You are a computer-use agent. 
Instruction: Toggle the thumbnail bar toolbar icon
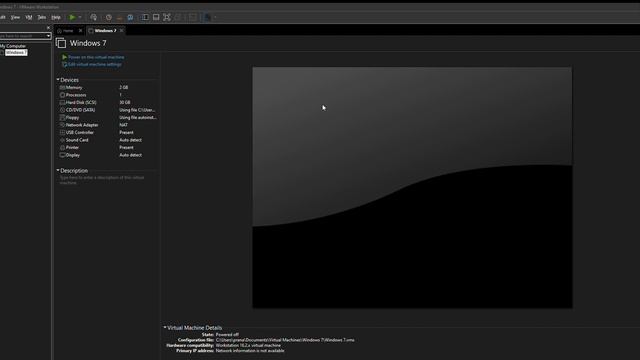pyautogui.click(x=156, y=17)
